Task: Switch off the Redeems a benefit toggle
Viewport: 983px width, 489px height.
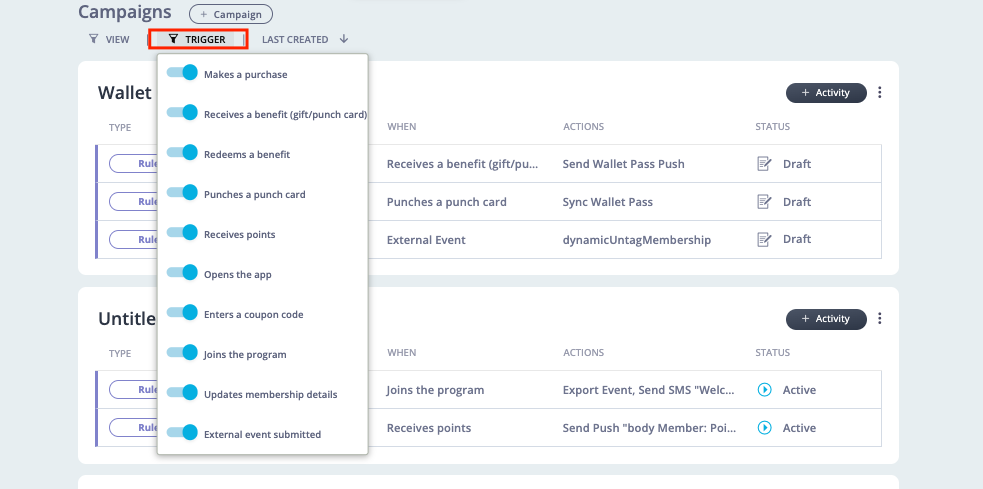Action: pyautogui.click(x=182, y=153)
